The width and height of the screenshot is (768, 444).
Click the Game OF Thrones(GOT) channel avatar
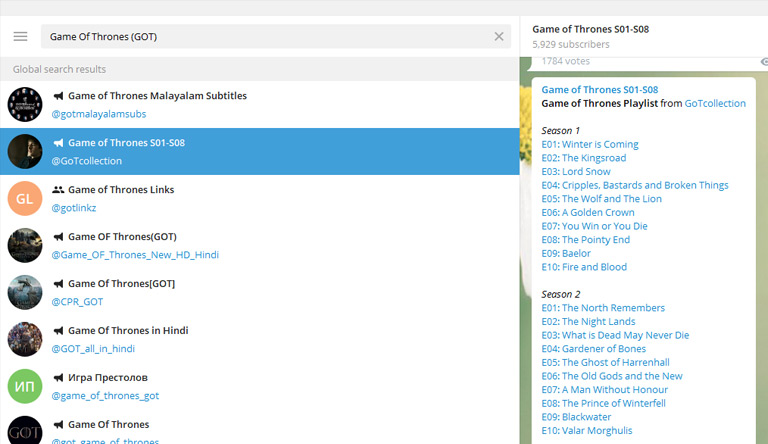25,245
